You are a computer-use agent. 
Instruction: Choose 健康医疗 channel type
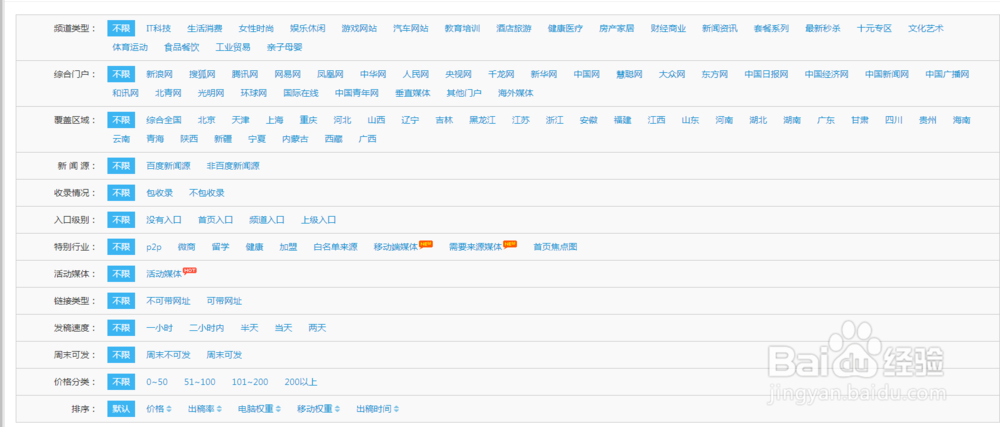[565, 29]
